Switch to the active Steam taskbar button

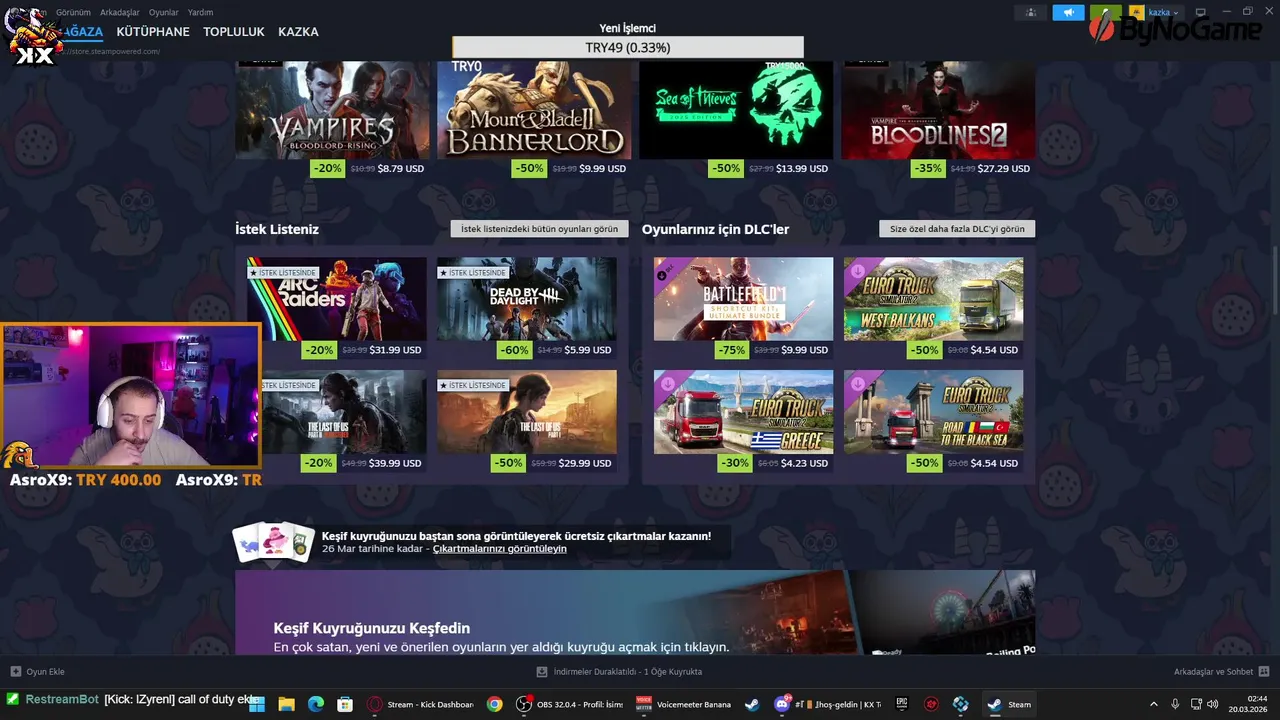1008,704
